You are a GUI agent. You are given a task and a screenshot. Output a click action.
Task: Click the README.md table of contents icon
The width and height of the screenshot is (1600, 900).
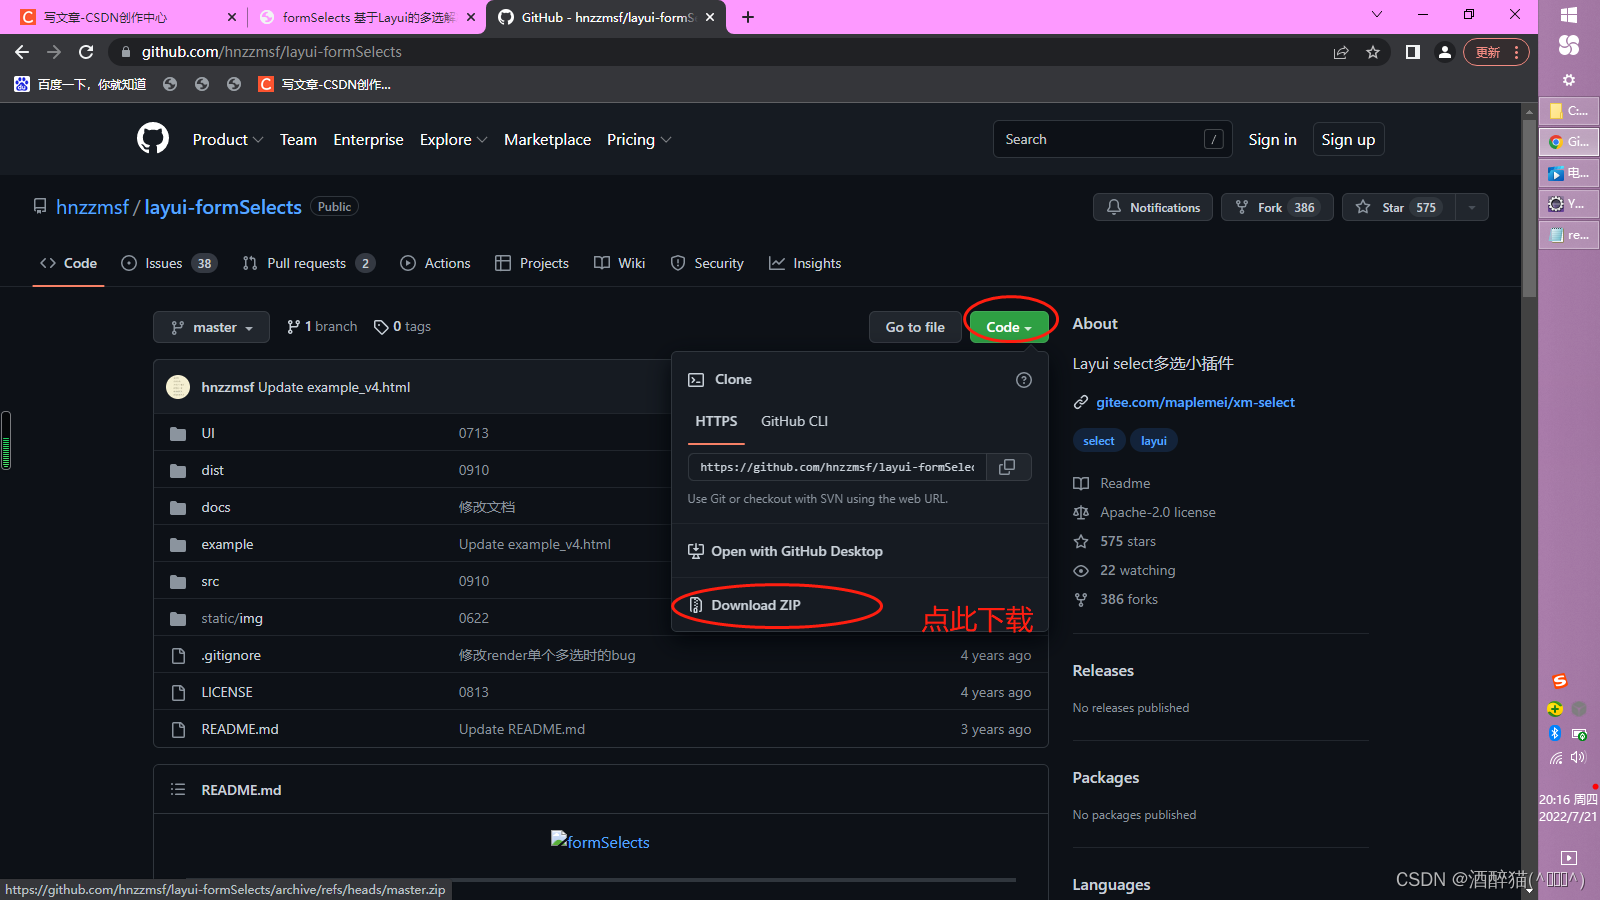point(178,790)
